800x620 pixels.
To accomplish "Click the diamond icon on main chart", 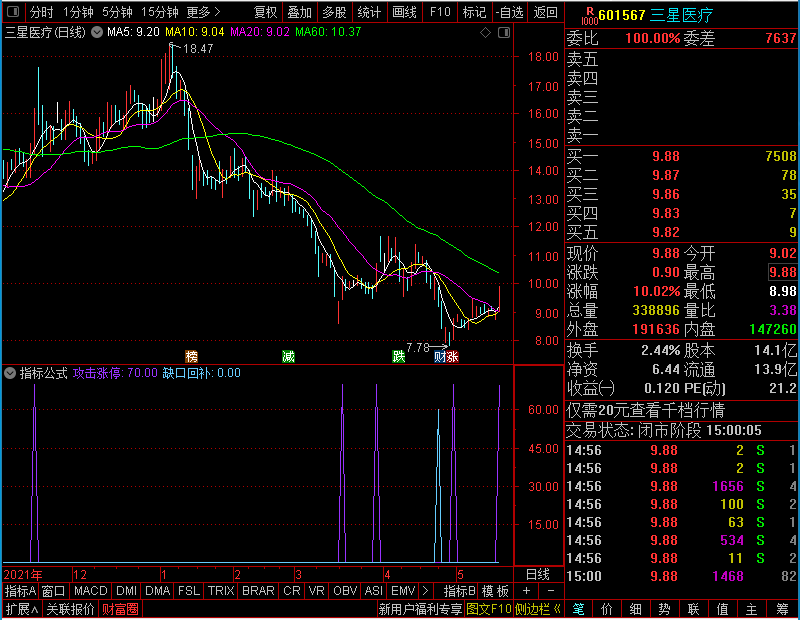I will [485, 33].
